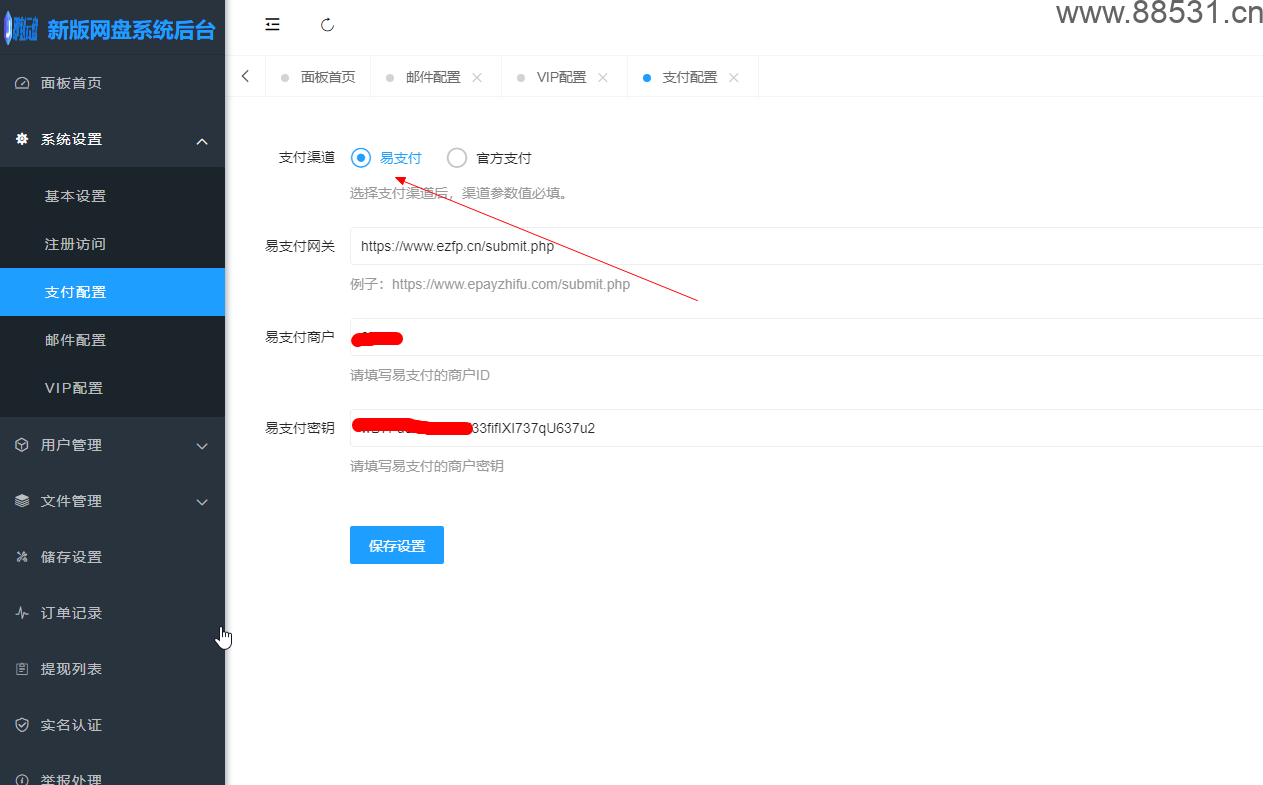1263x785 pixels.
Task: Select the 官方支付 radio button
Action: [457, 158]
